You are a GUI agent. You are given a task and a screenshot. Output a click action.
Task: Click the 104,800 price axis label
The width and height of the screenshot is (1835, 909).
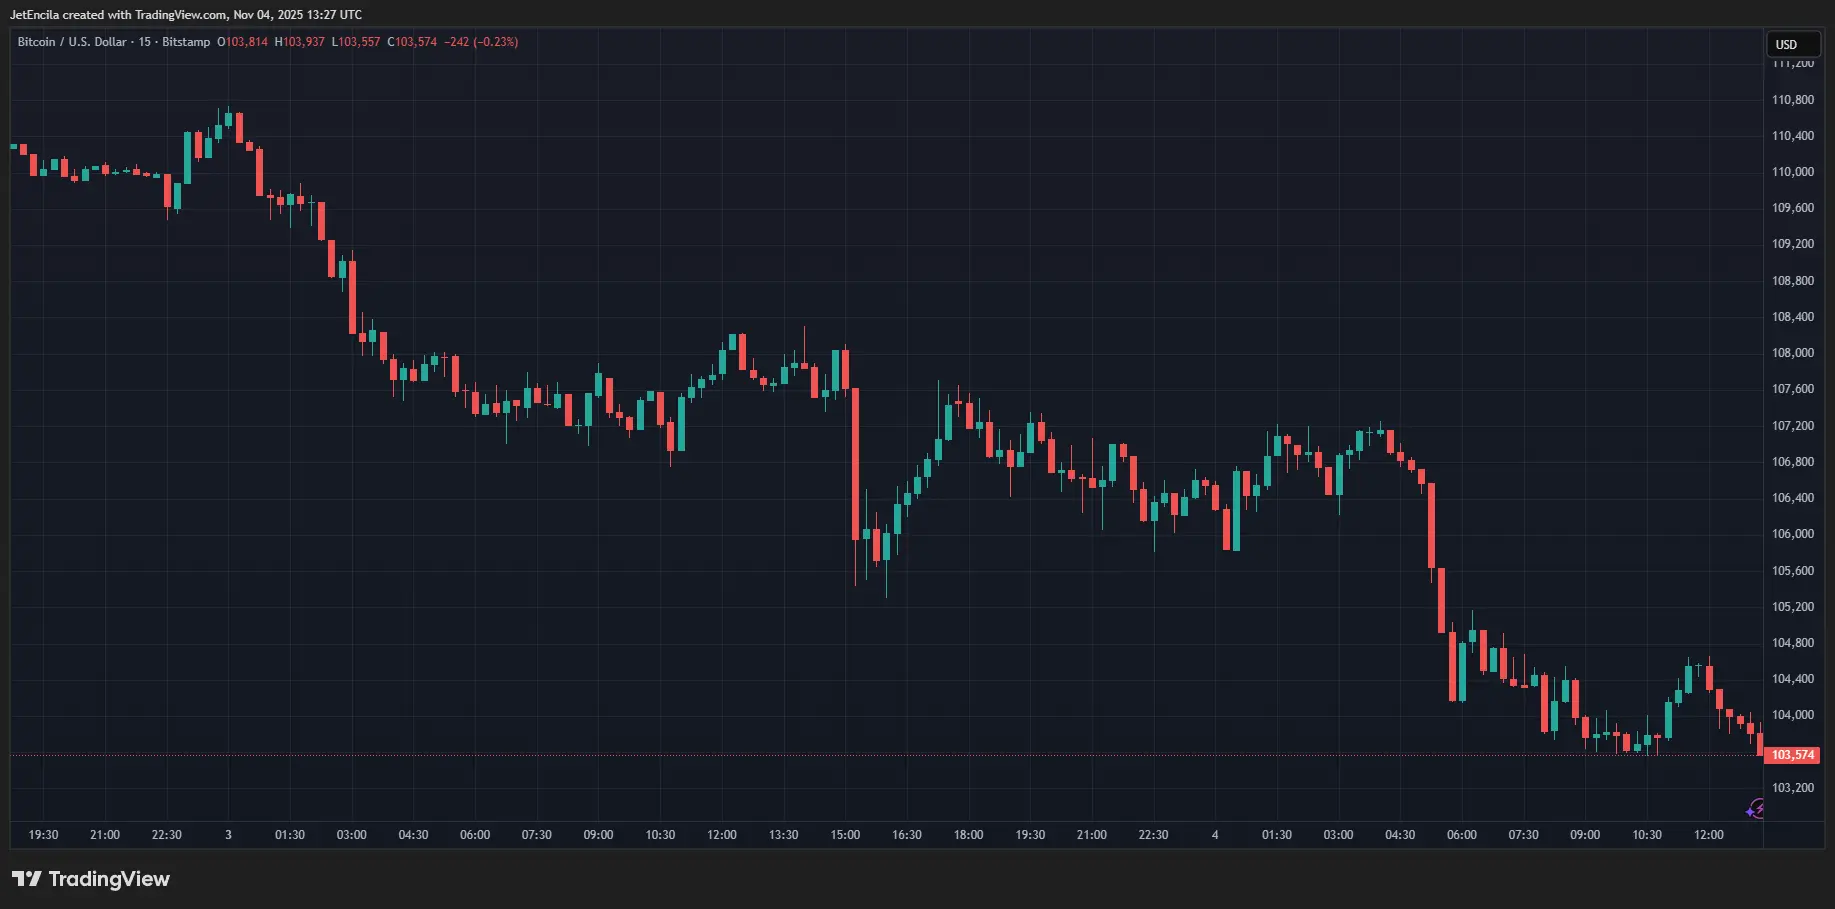(x=1793, y=643)
